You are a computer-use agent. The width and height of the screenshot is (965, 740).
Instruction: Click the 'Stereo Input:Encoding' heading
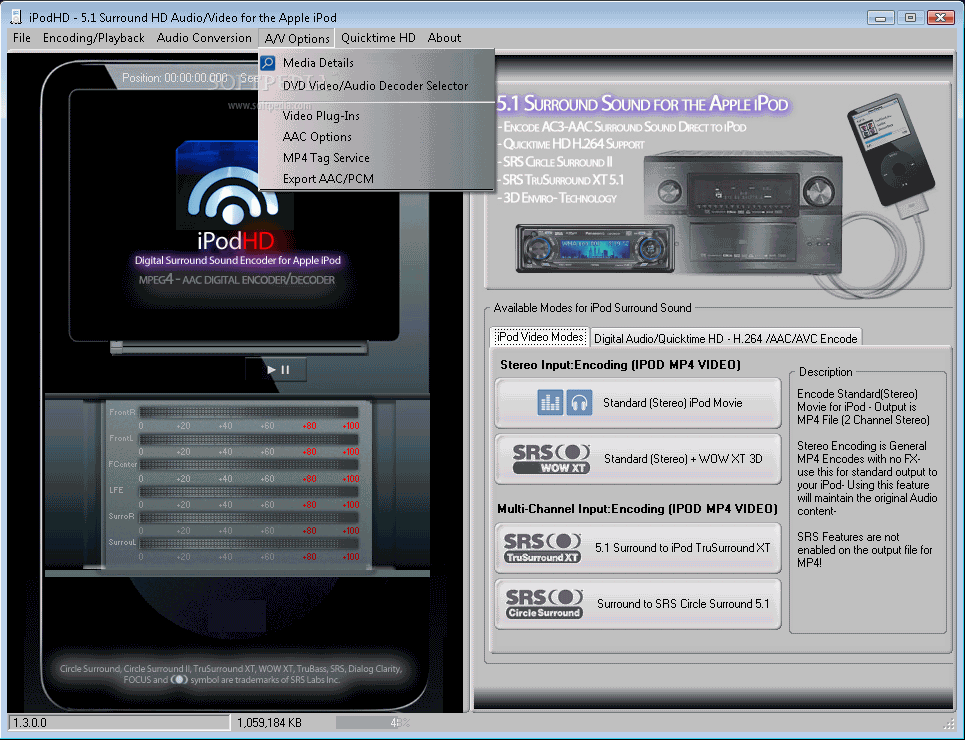click(x=620, y=364)
